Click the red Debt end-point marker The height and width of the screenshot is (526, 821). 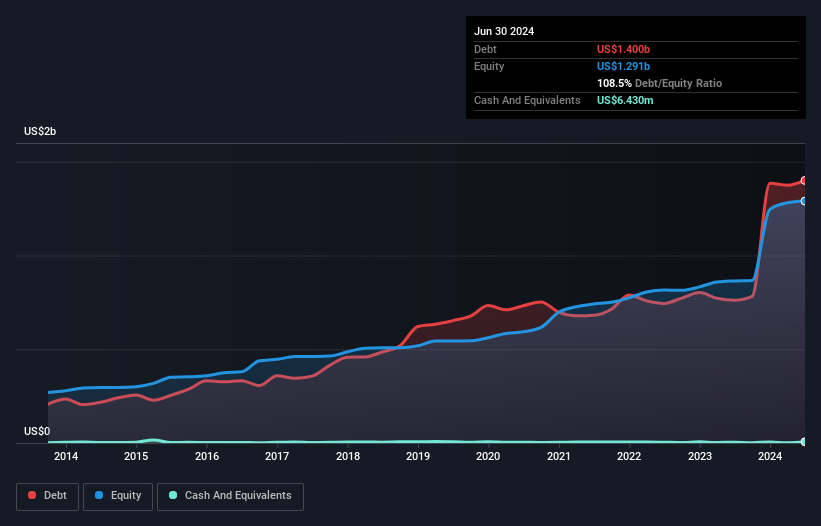(x=804, y=181)
